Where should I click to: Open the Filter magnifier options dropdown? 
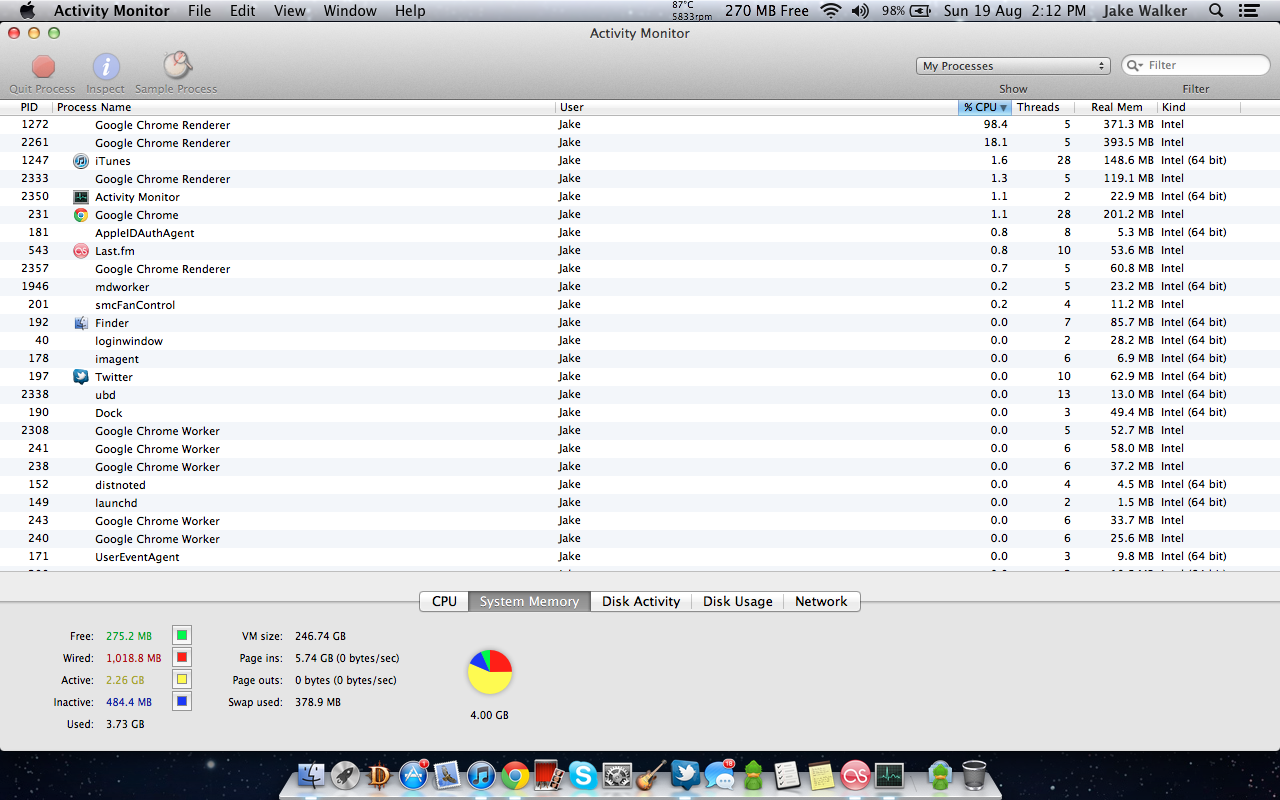pyautogui.click(x=1135, y=65)
